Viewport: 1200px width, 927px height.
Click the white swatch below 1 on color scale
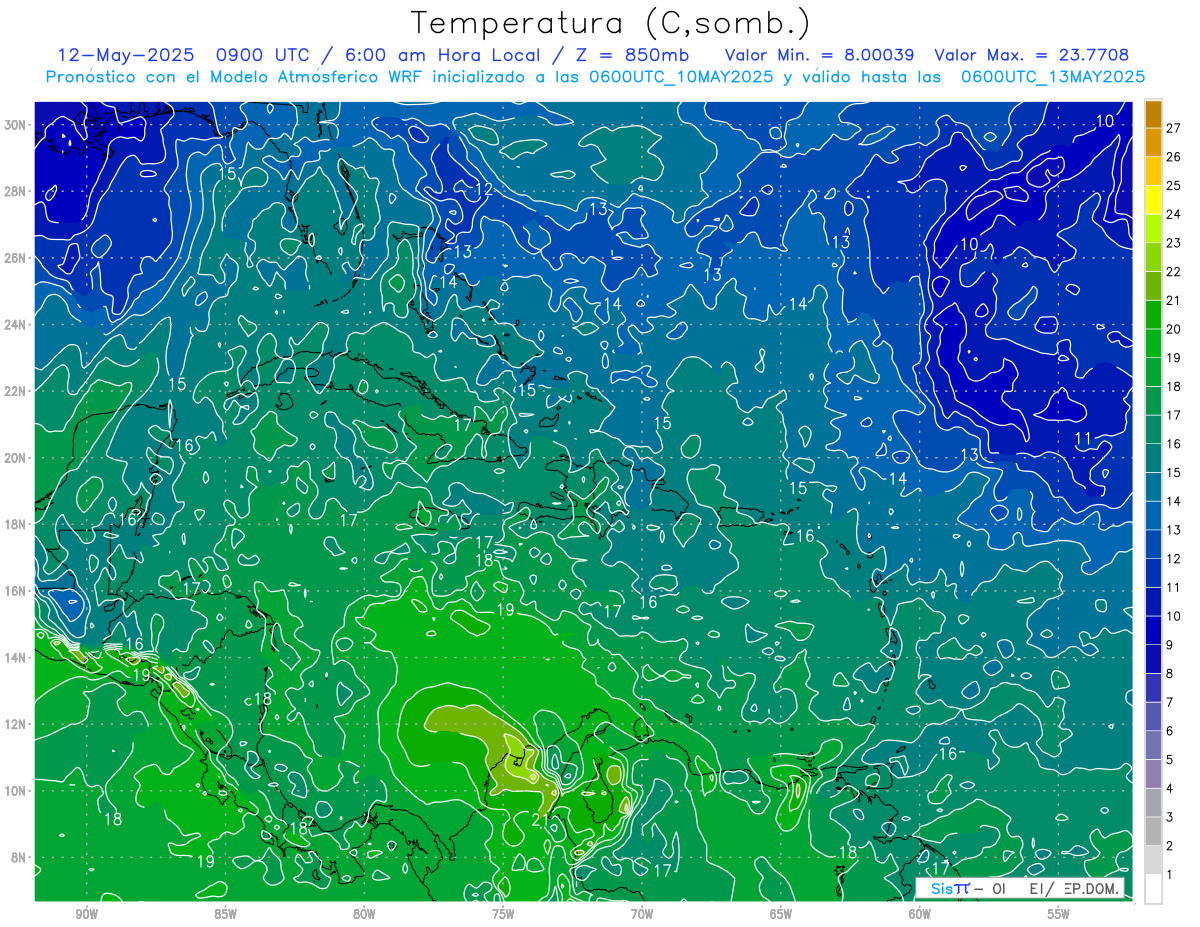[1153, 889]
